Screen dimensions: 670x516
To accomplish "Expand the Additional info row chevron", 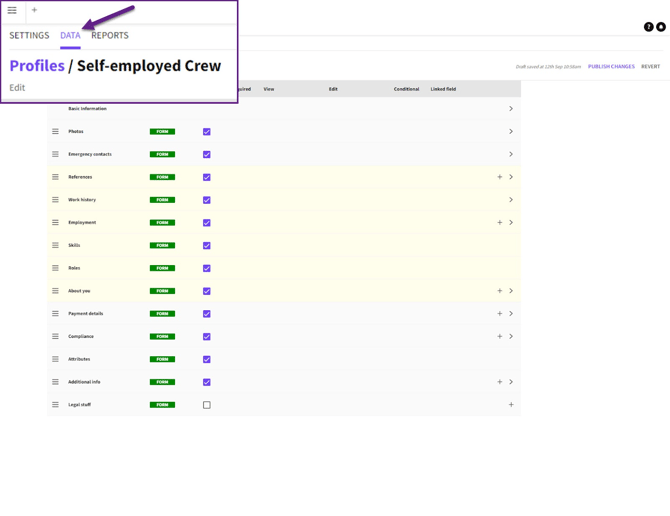I will pyautogui.click(x=511, y=382).
